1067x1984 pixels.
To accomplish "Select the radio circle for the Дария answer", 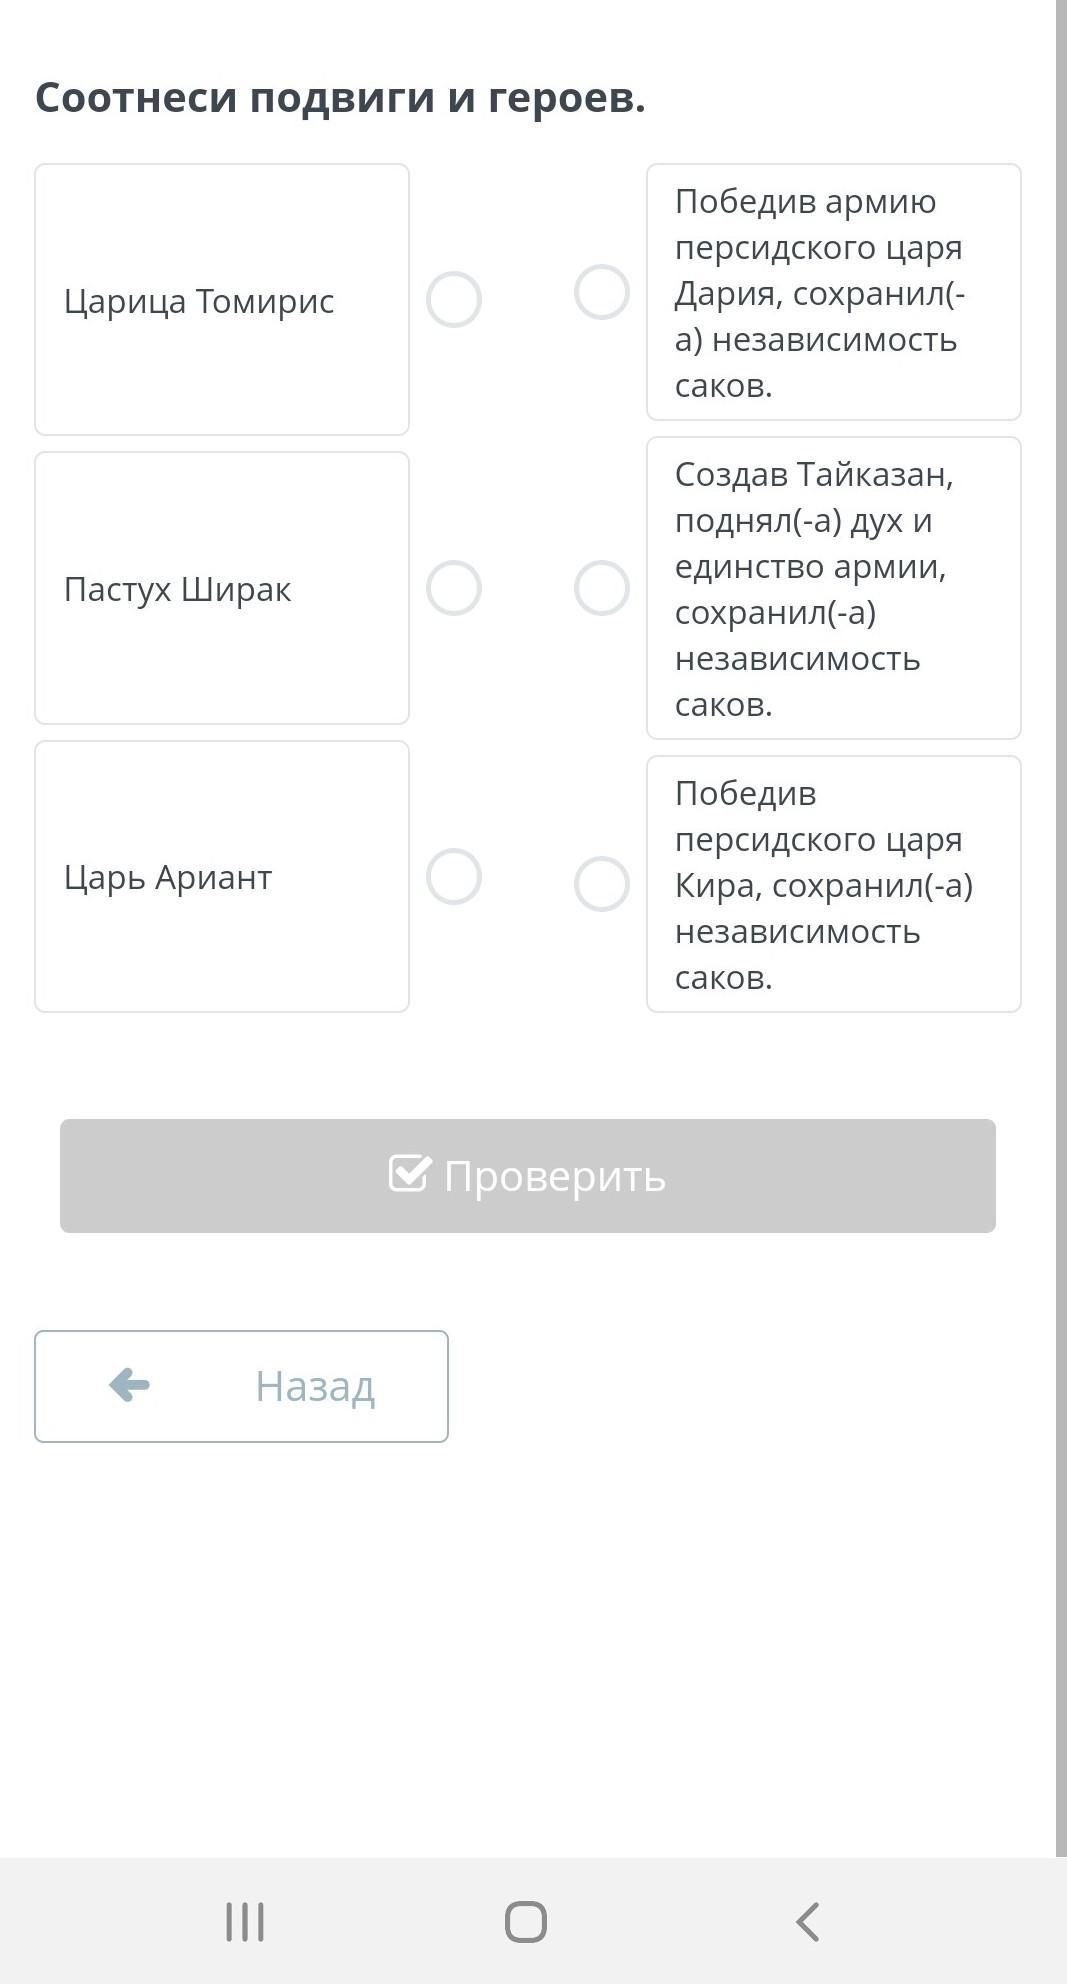I will coord(602,292).
